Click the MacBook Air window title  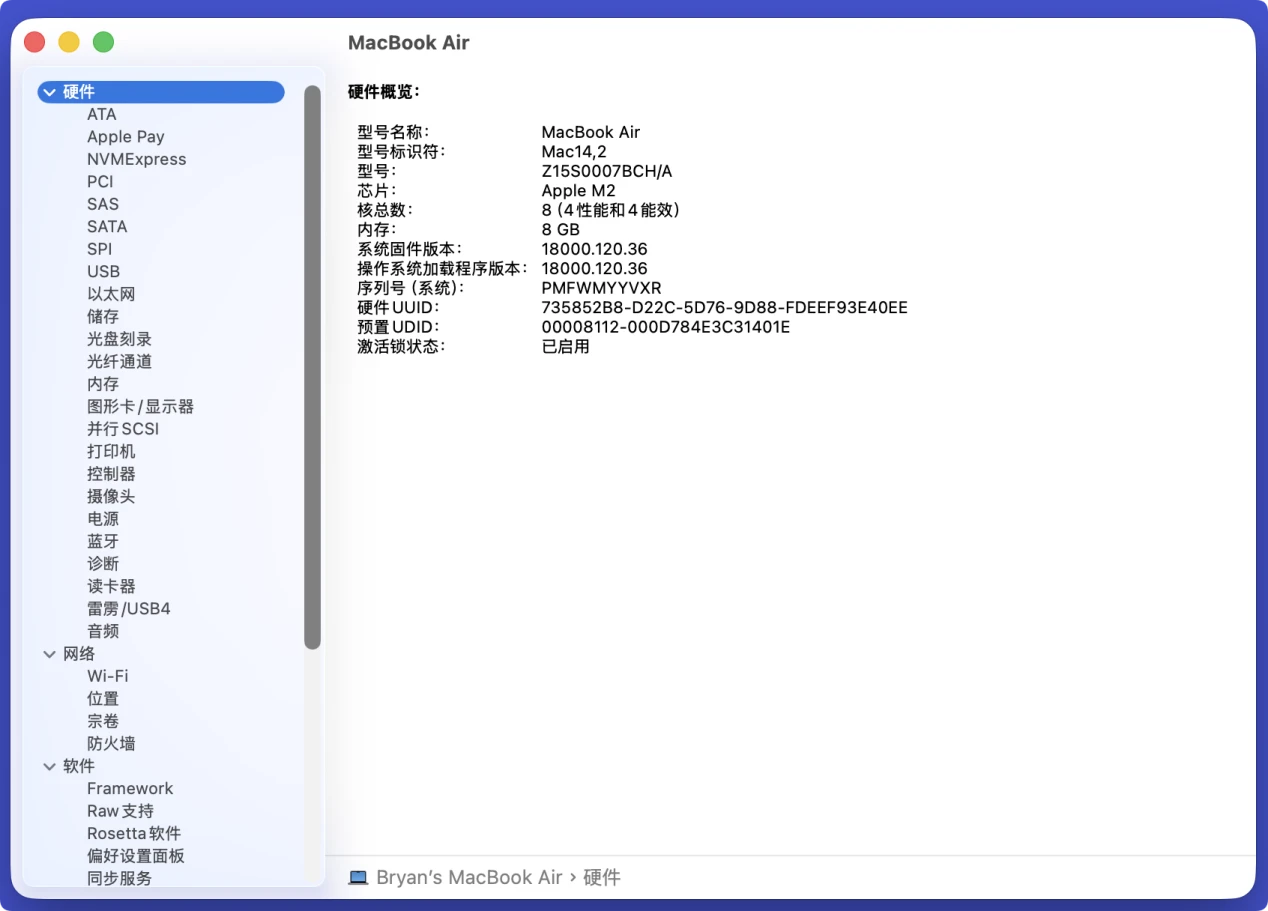408,43
